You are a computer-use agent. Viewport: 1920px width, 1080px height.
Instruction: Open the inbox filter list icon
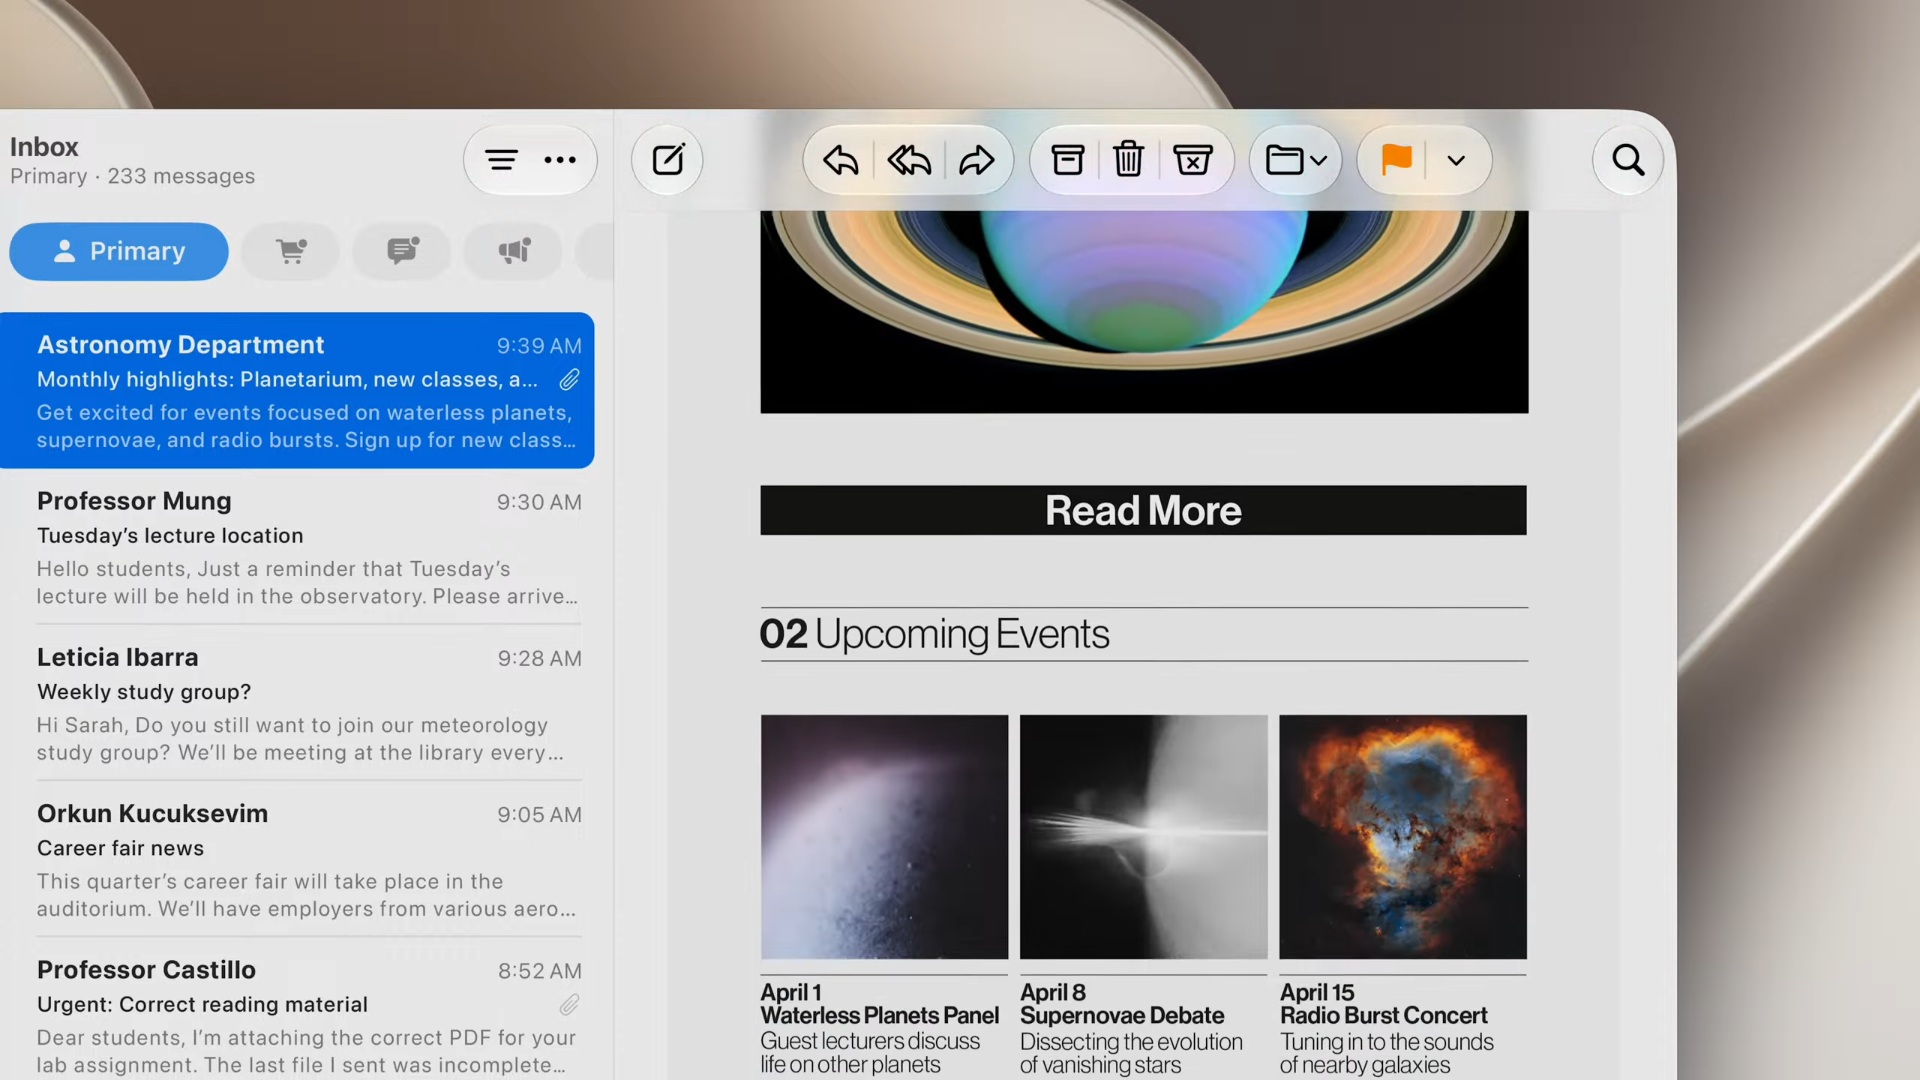(501, 160)
